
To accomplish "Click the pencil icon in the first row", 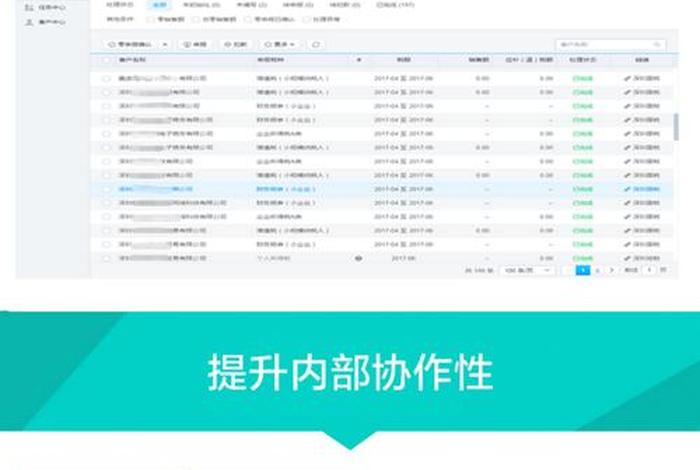I will [x=627, y=79].
